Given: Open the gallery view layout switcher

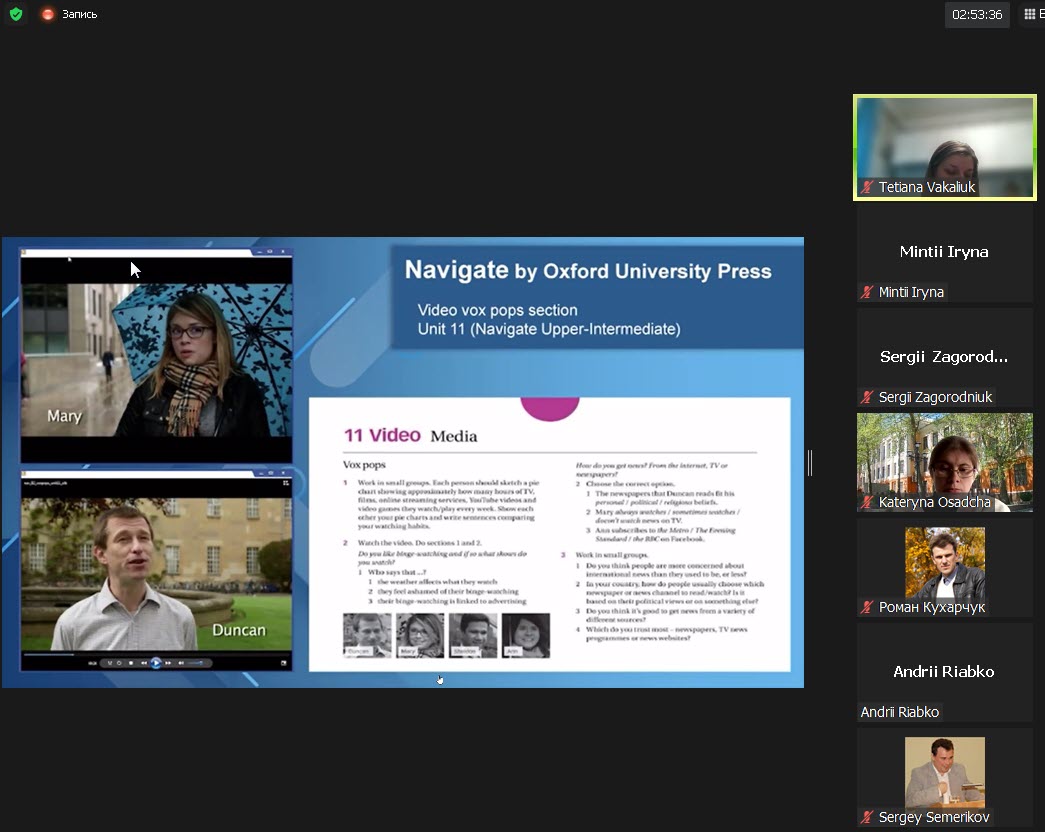Looking at the screenshot, I should click(x=1030, y=15).
